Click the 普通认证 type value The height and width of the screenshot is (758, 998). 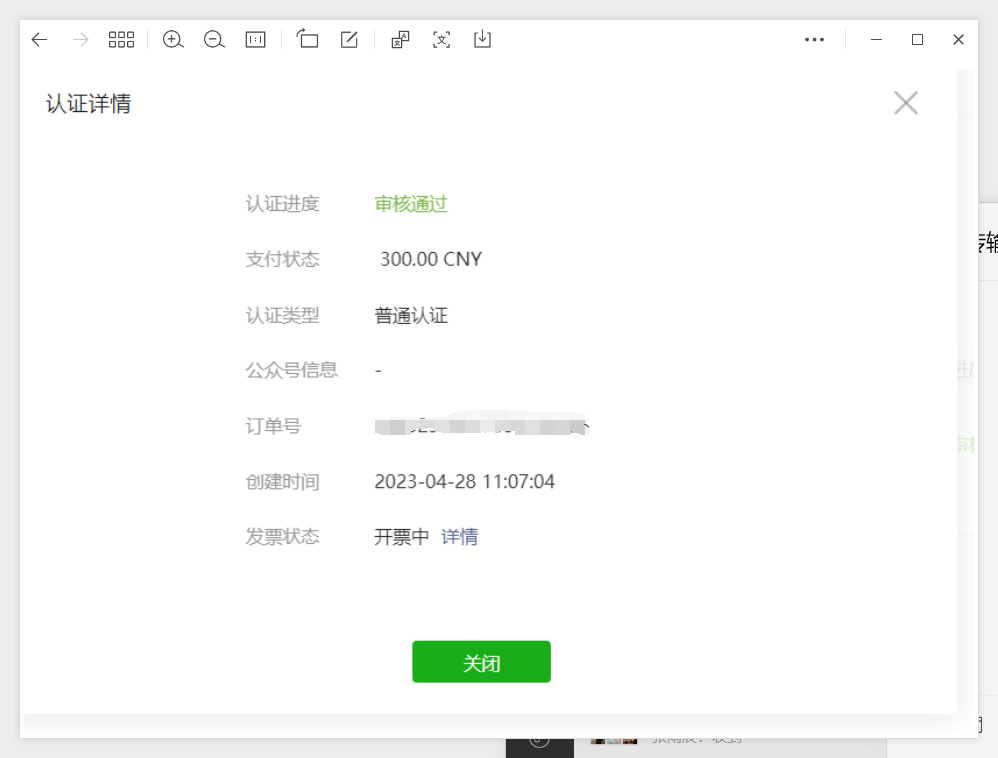(411, 315)
